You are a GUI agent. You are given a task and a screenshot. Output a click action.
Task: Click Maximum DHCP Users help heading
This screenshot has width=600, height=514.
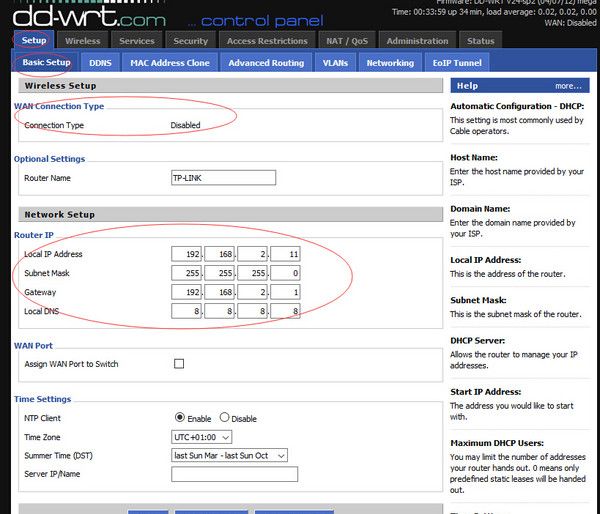click(497, 443)
